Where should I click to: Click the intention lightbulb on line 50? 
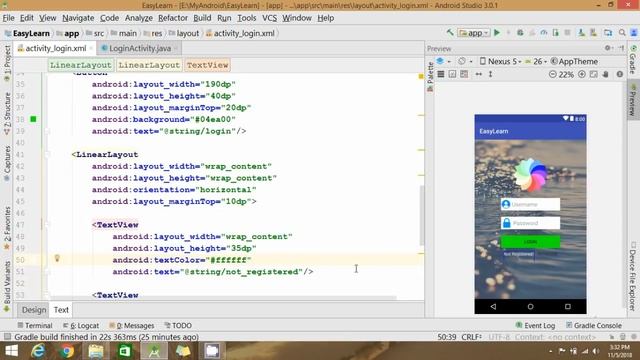(57, 258)
